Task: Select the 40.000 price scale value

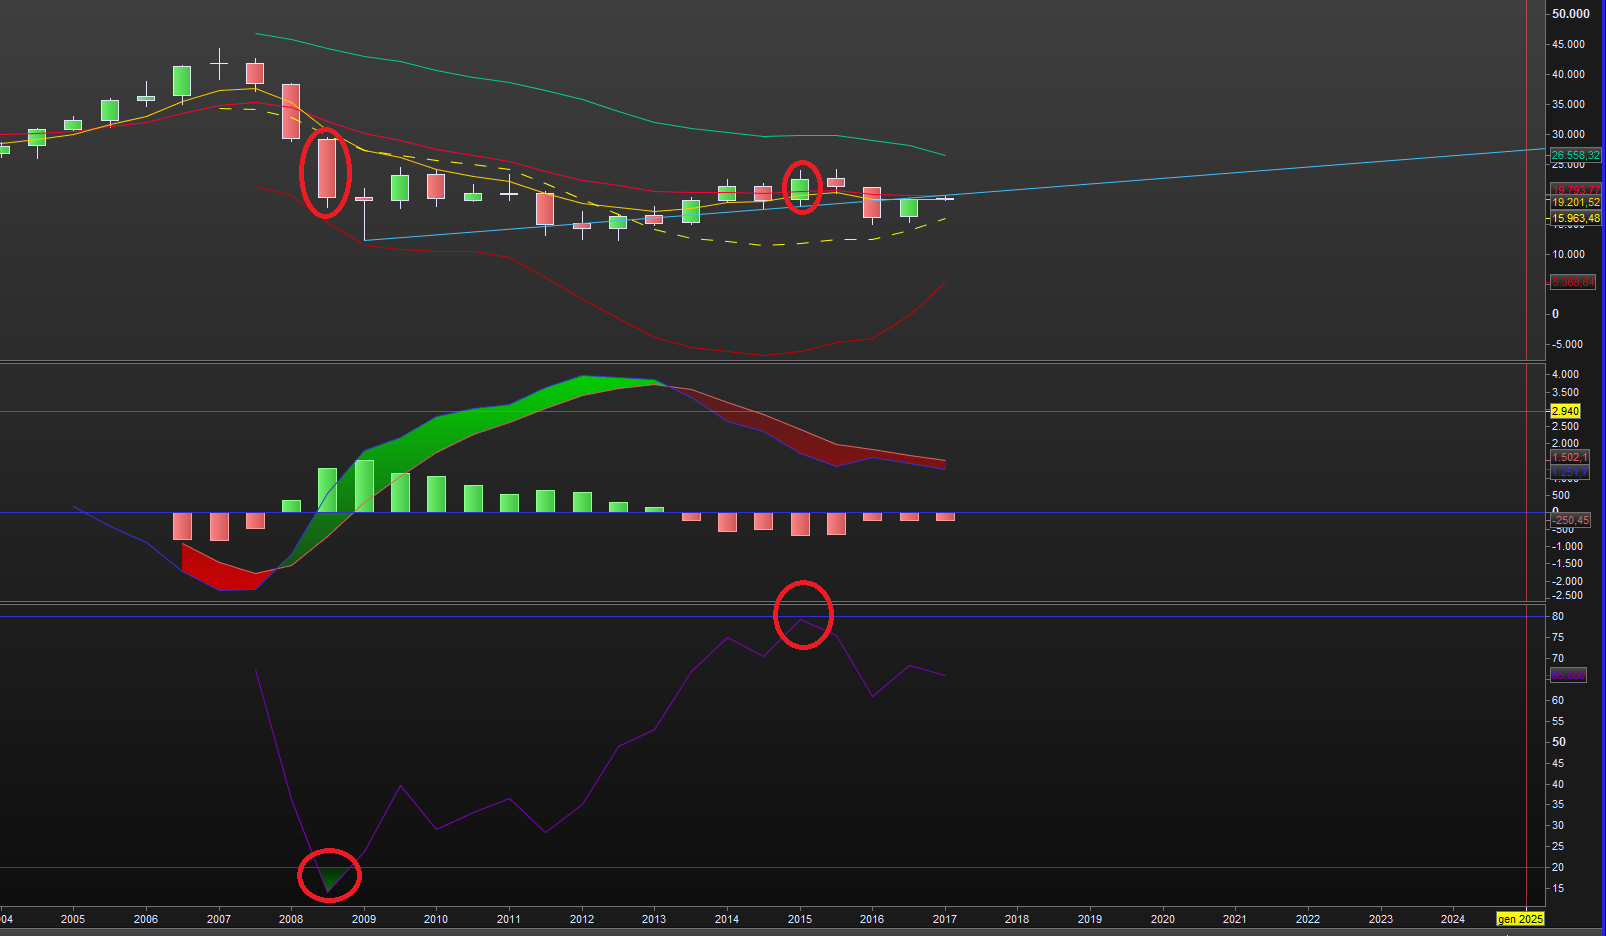Action: tap(1568, 74)
